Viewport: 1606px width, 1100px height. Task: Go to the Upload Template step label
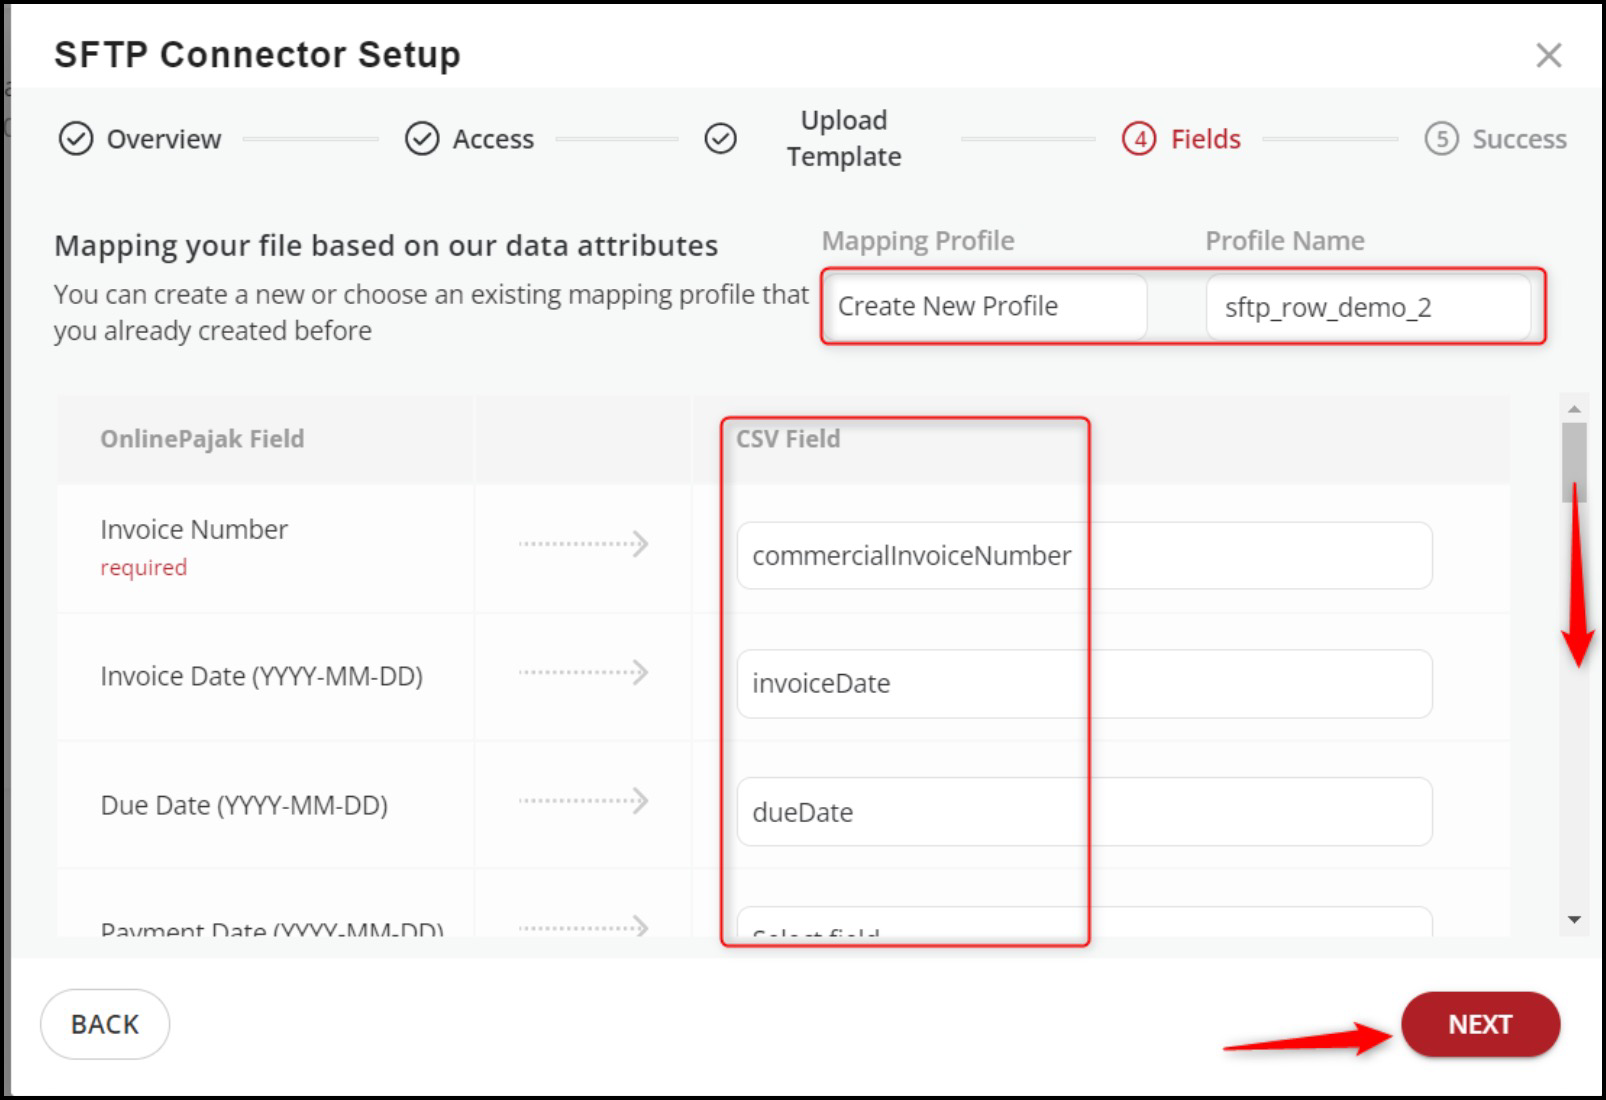(x=843, y=138)
